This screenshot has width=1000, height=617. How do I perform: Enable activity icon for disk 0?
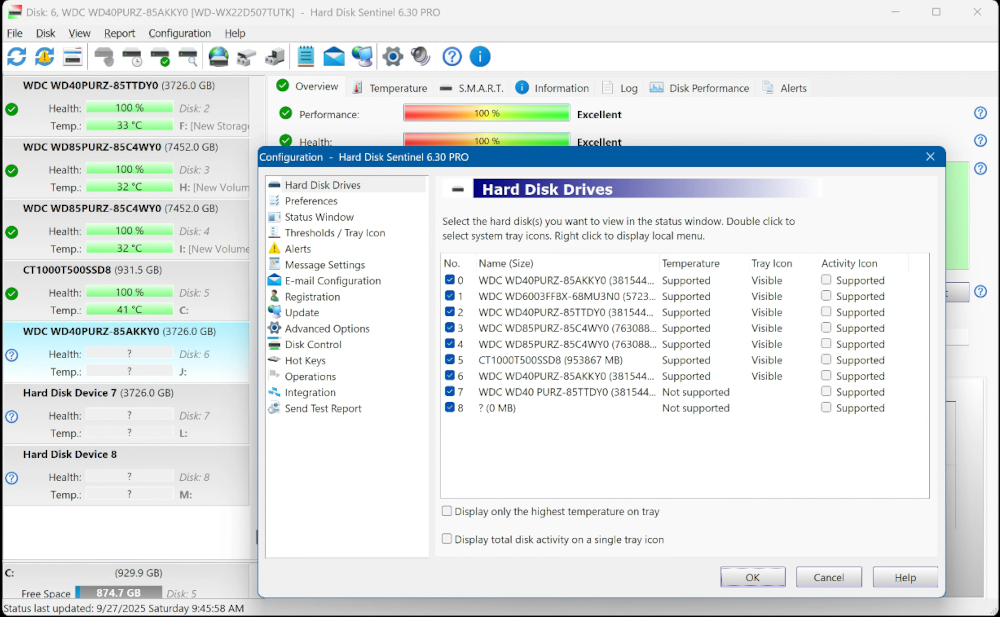click(826, 279)
